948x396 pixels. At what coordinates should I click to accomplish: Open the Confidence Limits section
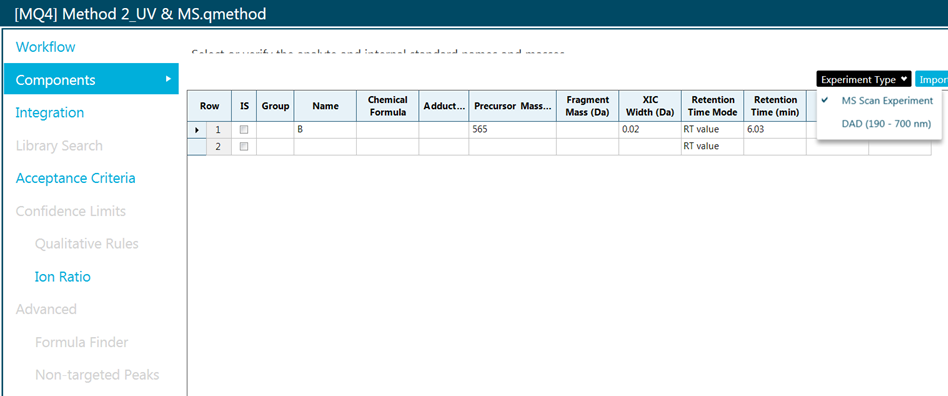(71, 211)
